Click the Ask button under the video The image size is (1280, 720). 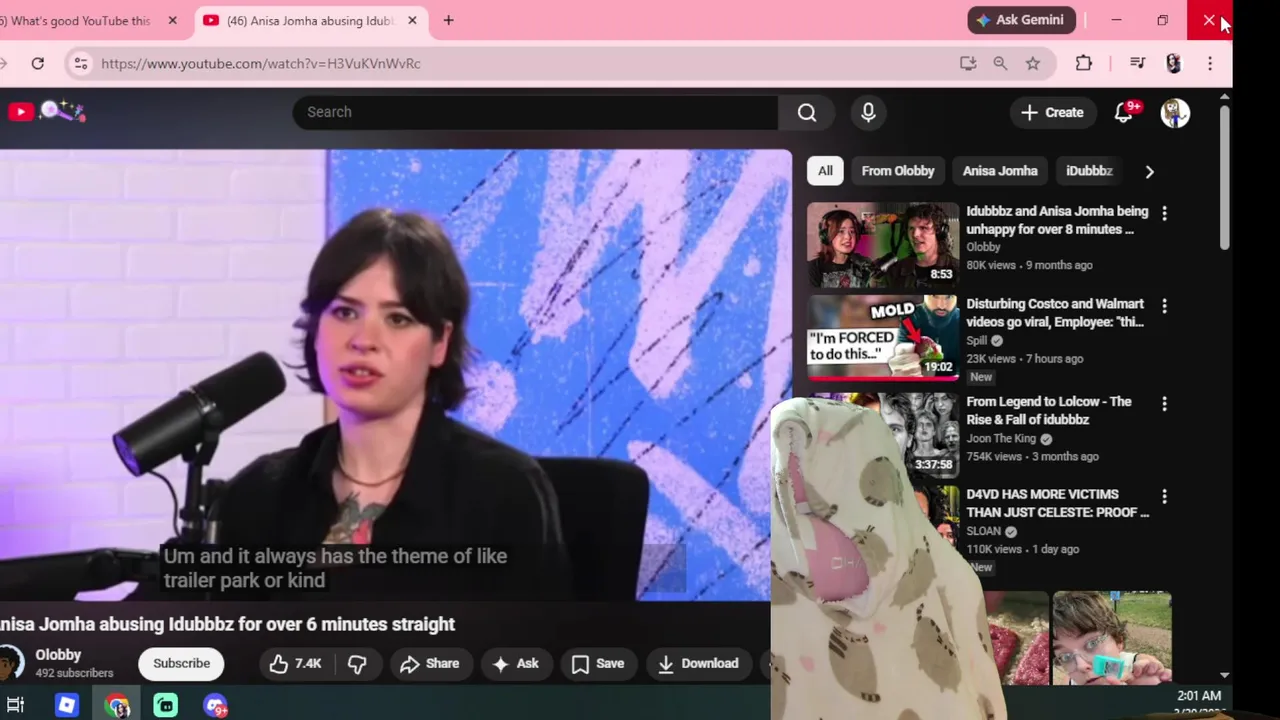[x=515, y=663]
